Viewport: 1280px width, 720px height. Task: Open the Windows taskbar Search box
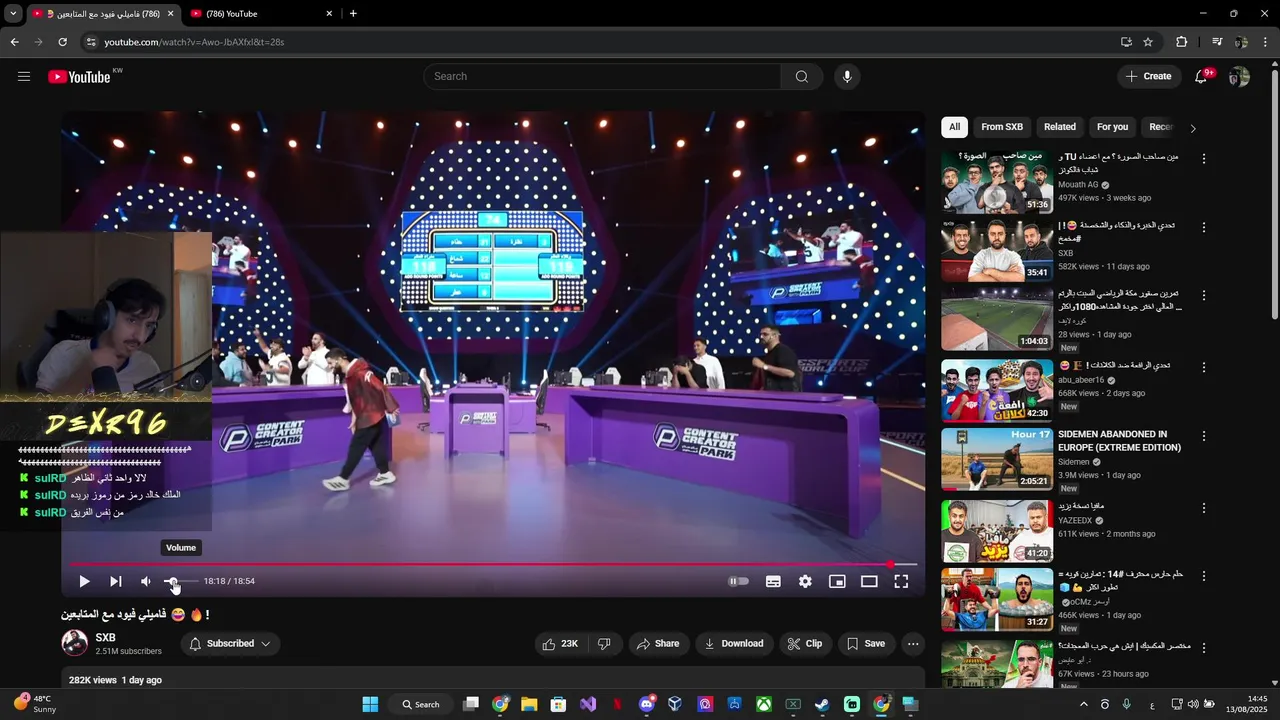[421, 704]
